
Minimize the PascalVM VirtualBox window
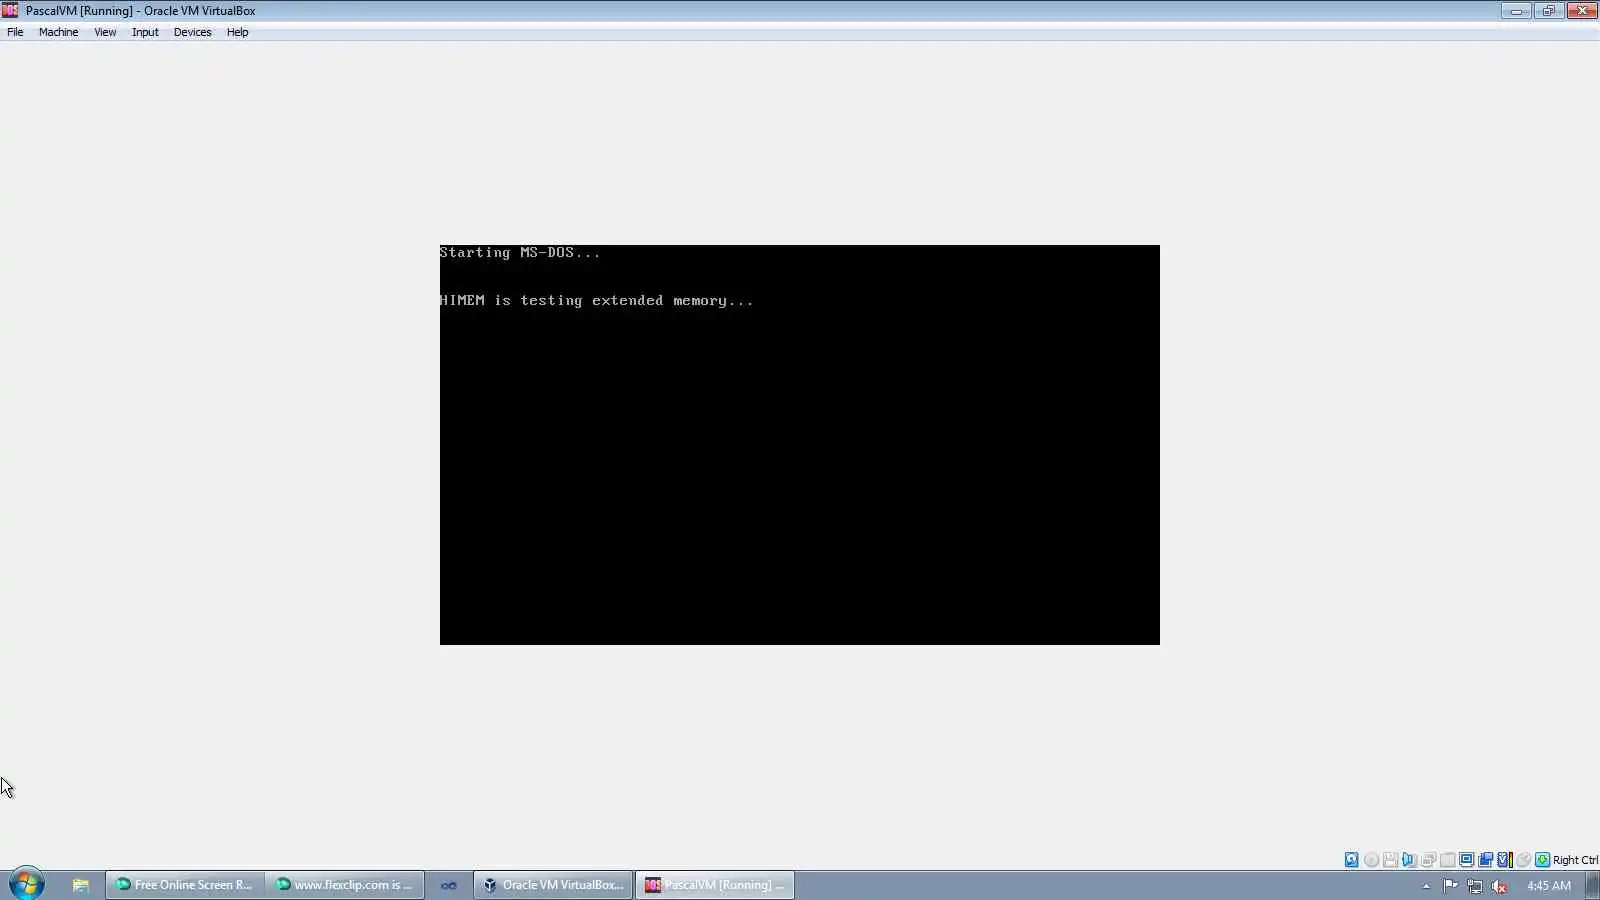tap(1516, 11)
